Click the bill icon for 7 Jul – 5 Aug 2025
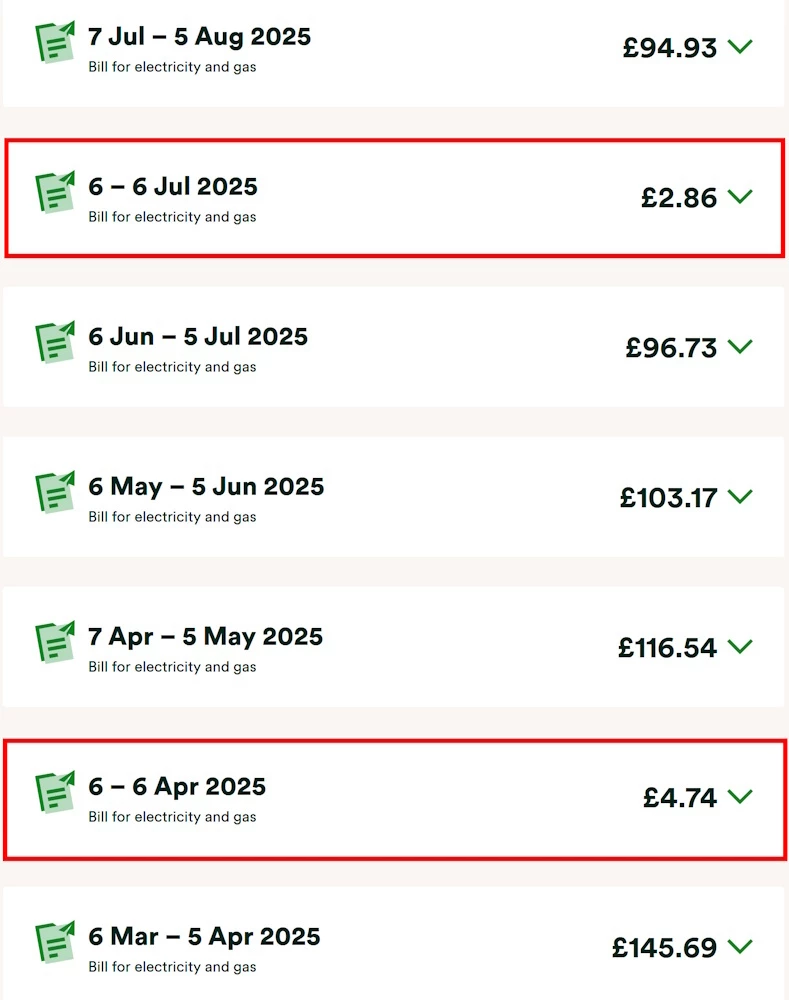Image resolution: width=789 pixels, height=1000 pixels. pyautogui.click(x=55, y=42)
